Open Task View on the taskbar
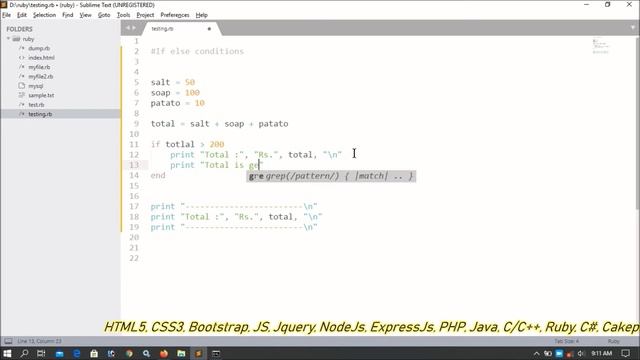 pyautogui.click(x=41, y=353)
